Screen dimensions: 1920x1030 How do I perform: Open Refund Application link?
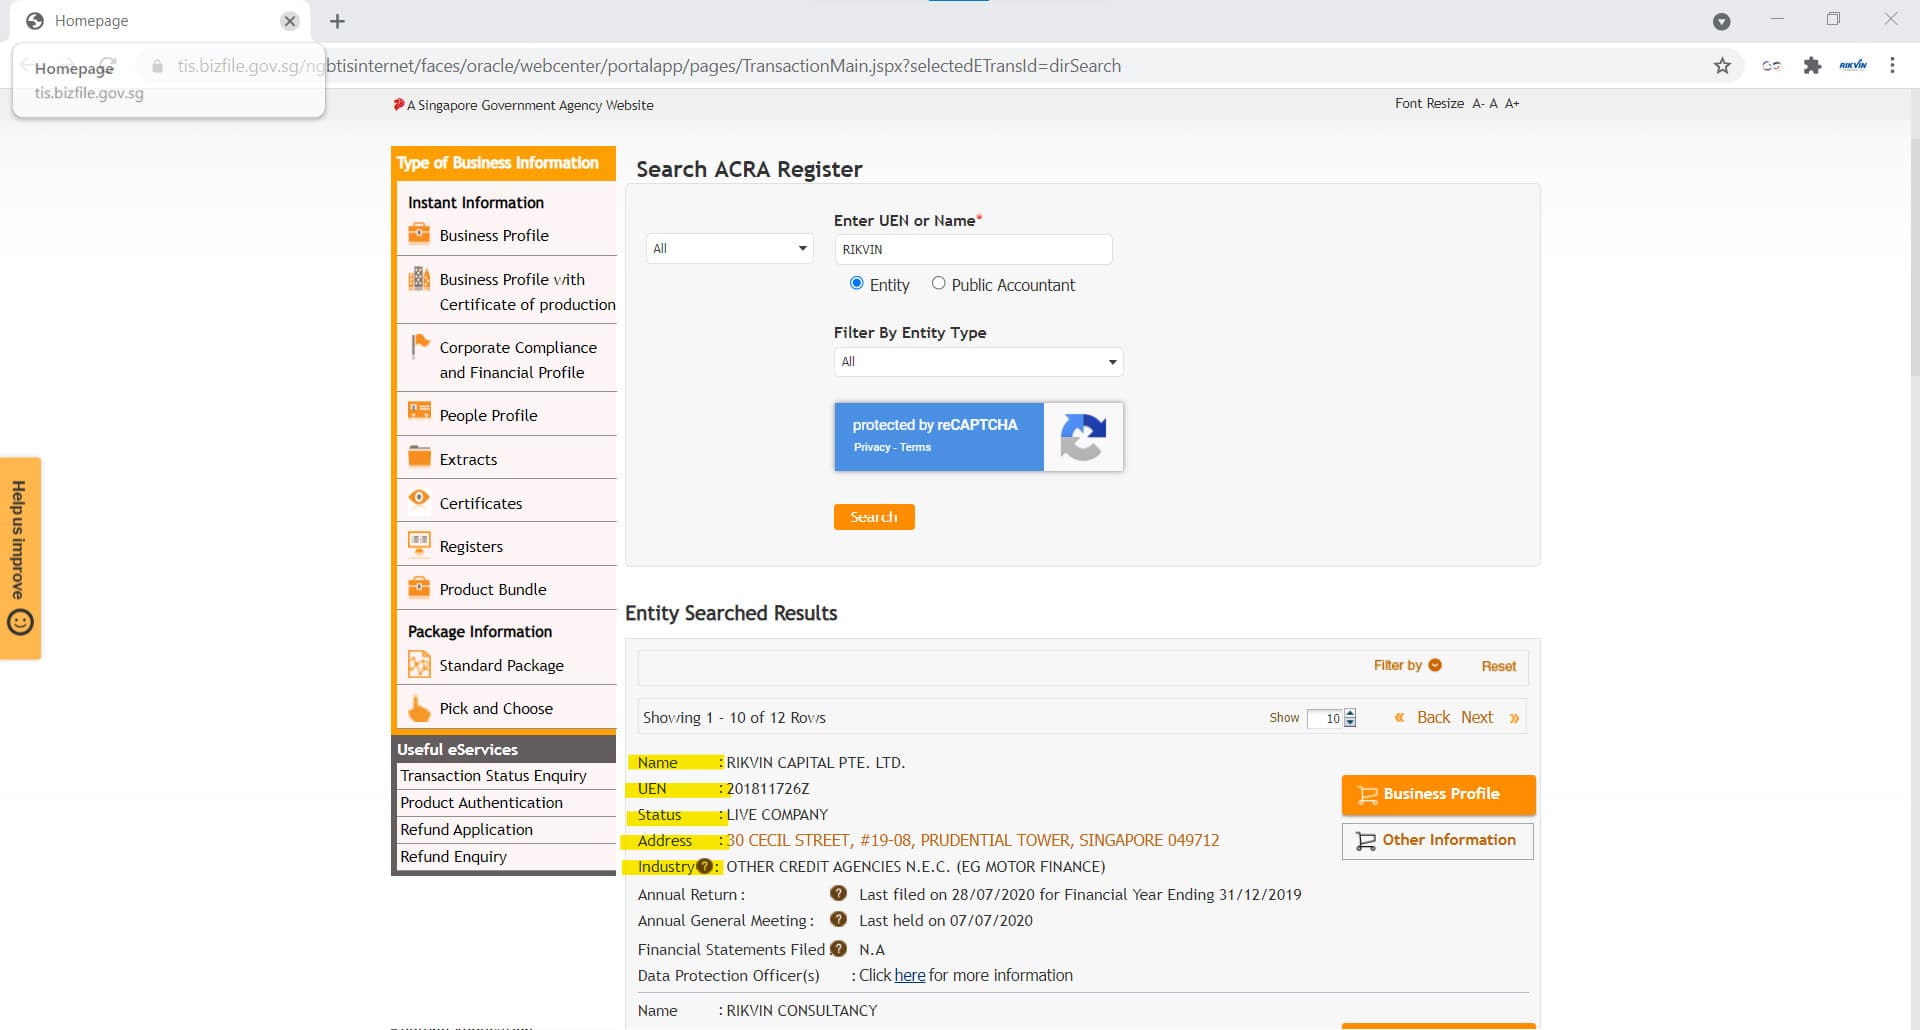[x=466, y=829]
